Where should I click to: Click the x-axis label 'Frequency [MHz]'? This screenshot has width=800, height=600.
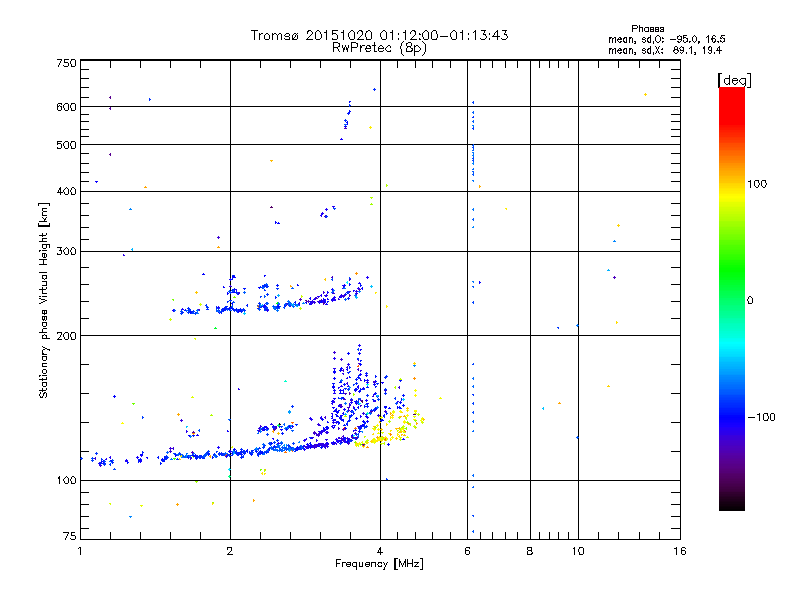(x=379, y=564)
